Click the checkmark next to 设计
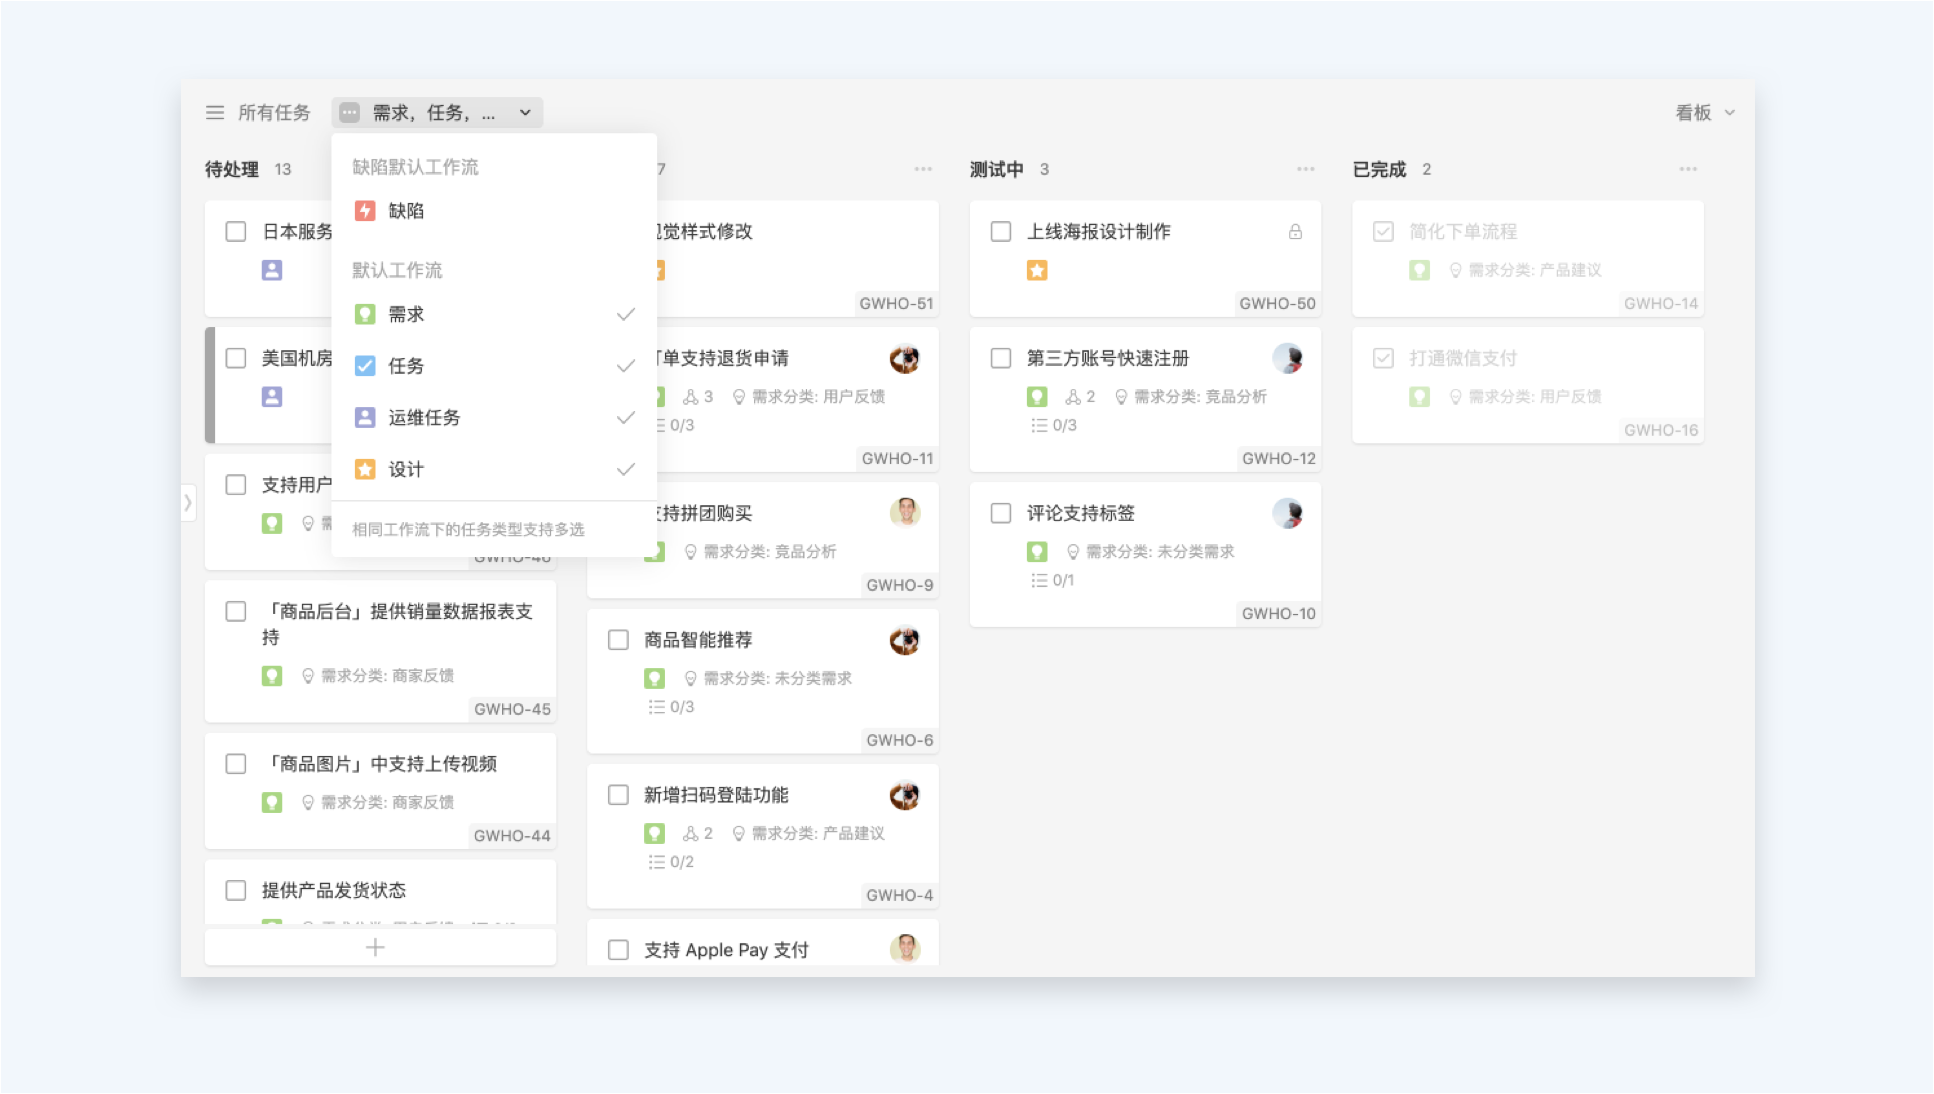The image size is (1934, 1094). coord(626,470)
